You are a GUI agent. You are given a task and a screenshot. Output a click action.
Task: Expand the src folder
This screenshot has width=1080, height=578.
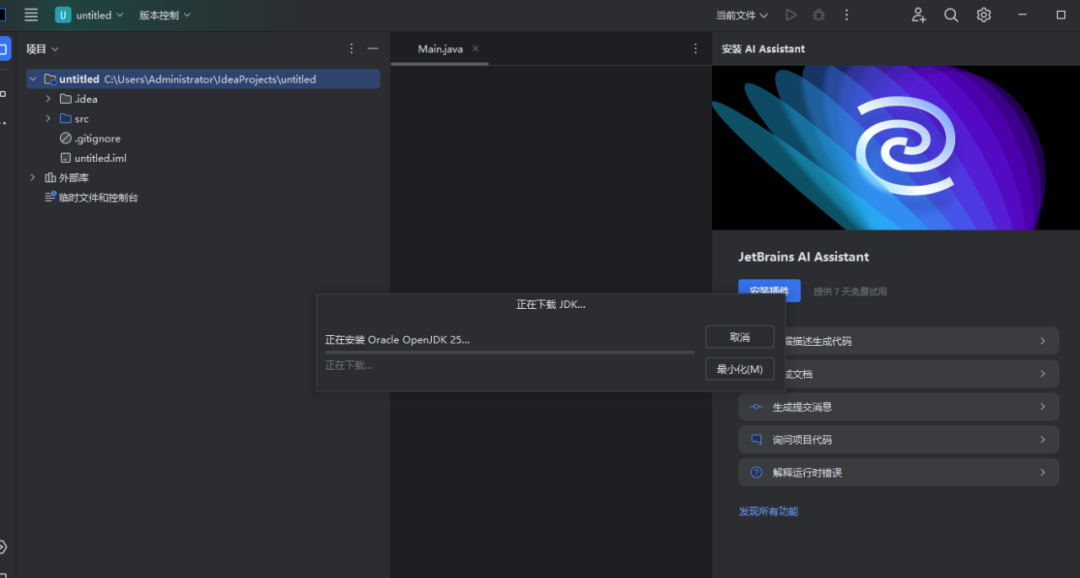click(48, 119)
